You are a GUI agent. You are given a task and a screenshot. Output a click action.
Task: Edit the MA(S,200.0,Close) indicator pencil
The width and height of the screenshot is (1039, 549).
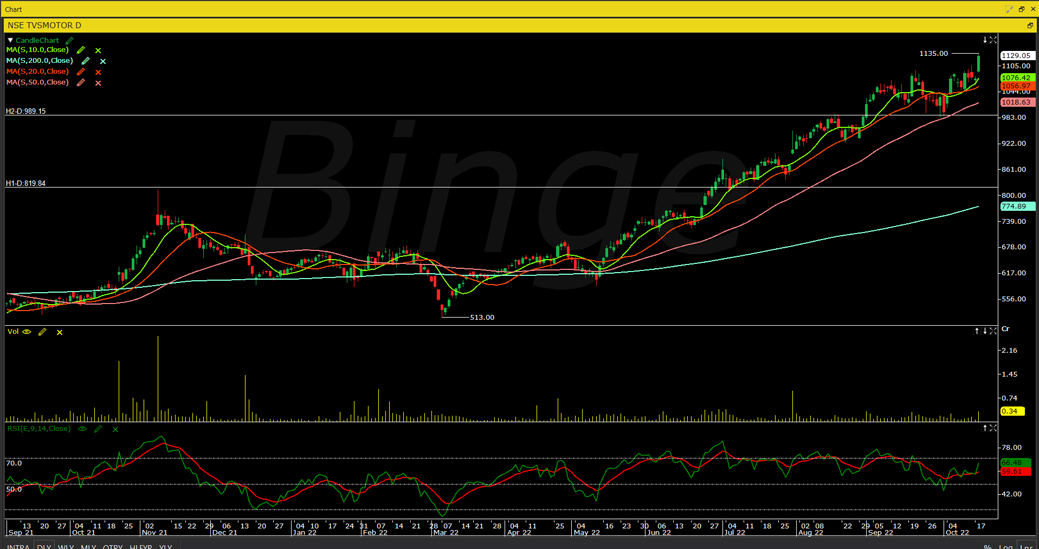85,61
